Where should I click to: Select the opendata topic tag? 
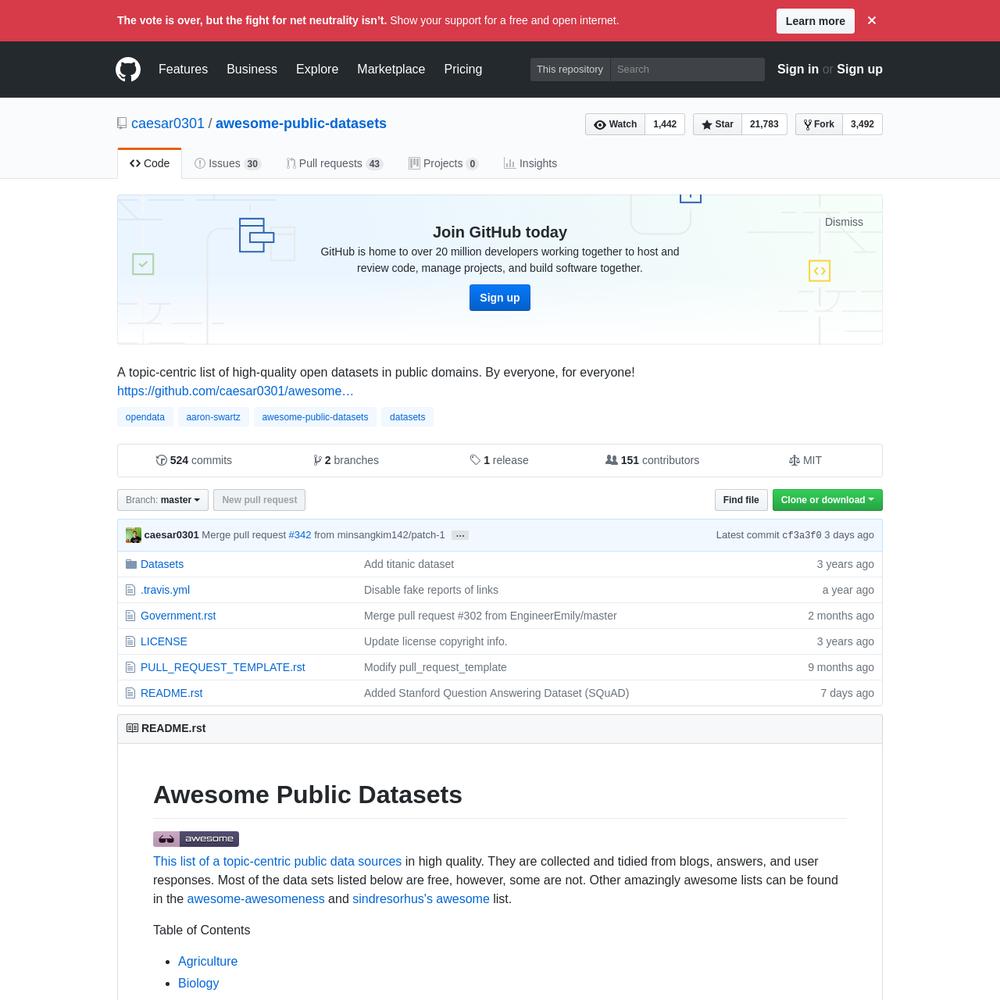point(145,417)
